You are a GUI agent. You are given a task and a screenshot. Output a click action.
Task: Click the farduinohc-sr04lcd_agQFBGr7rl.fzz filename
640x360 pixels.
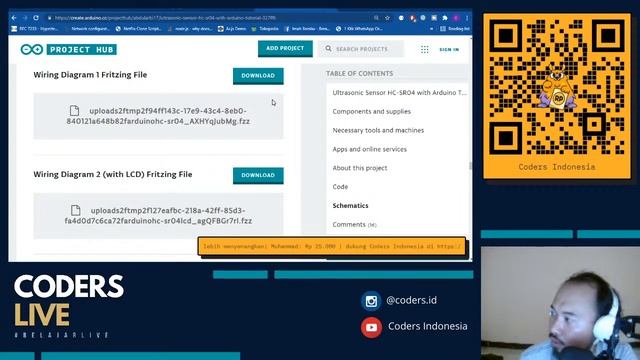coord(158,216)
